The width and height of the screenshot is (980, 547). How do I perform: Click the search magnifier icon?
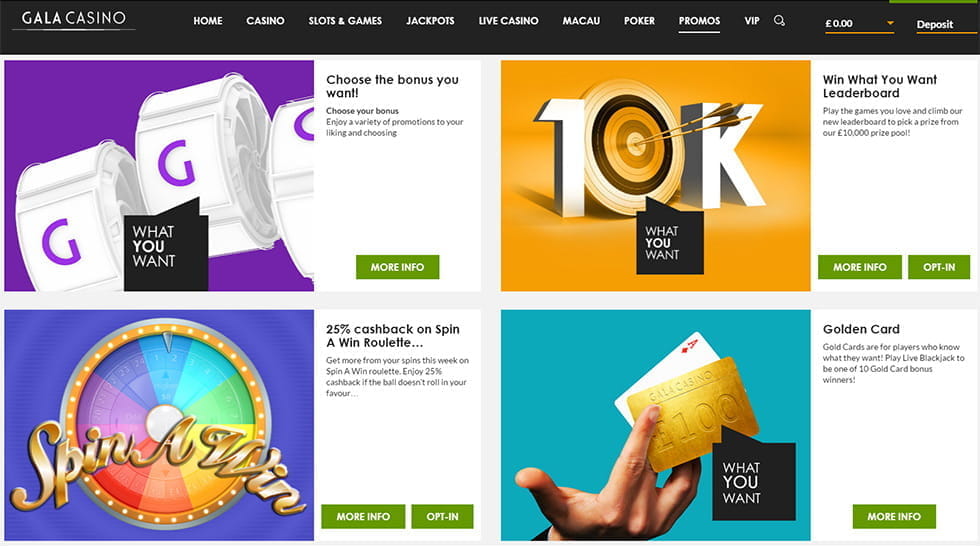pyautogui.click(x=779, y=21)
